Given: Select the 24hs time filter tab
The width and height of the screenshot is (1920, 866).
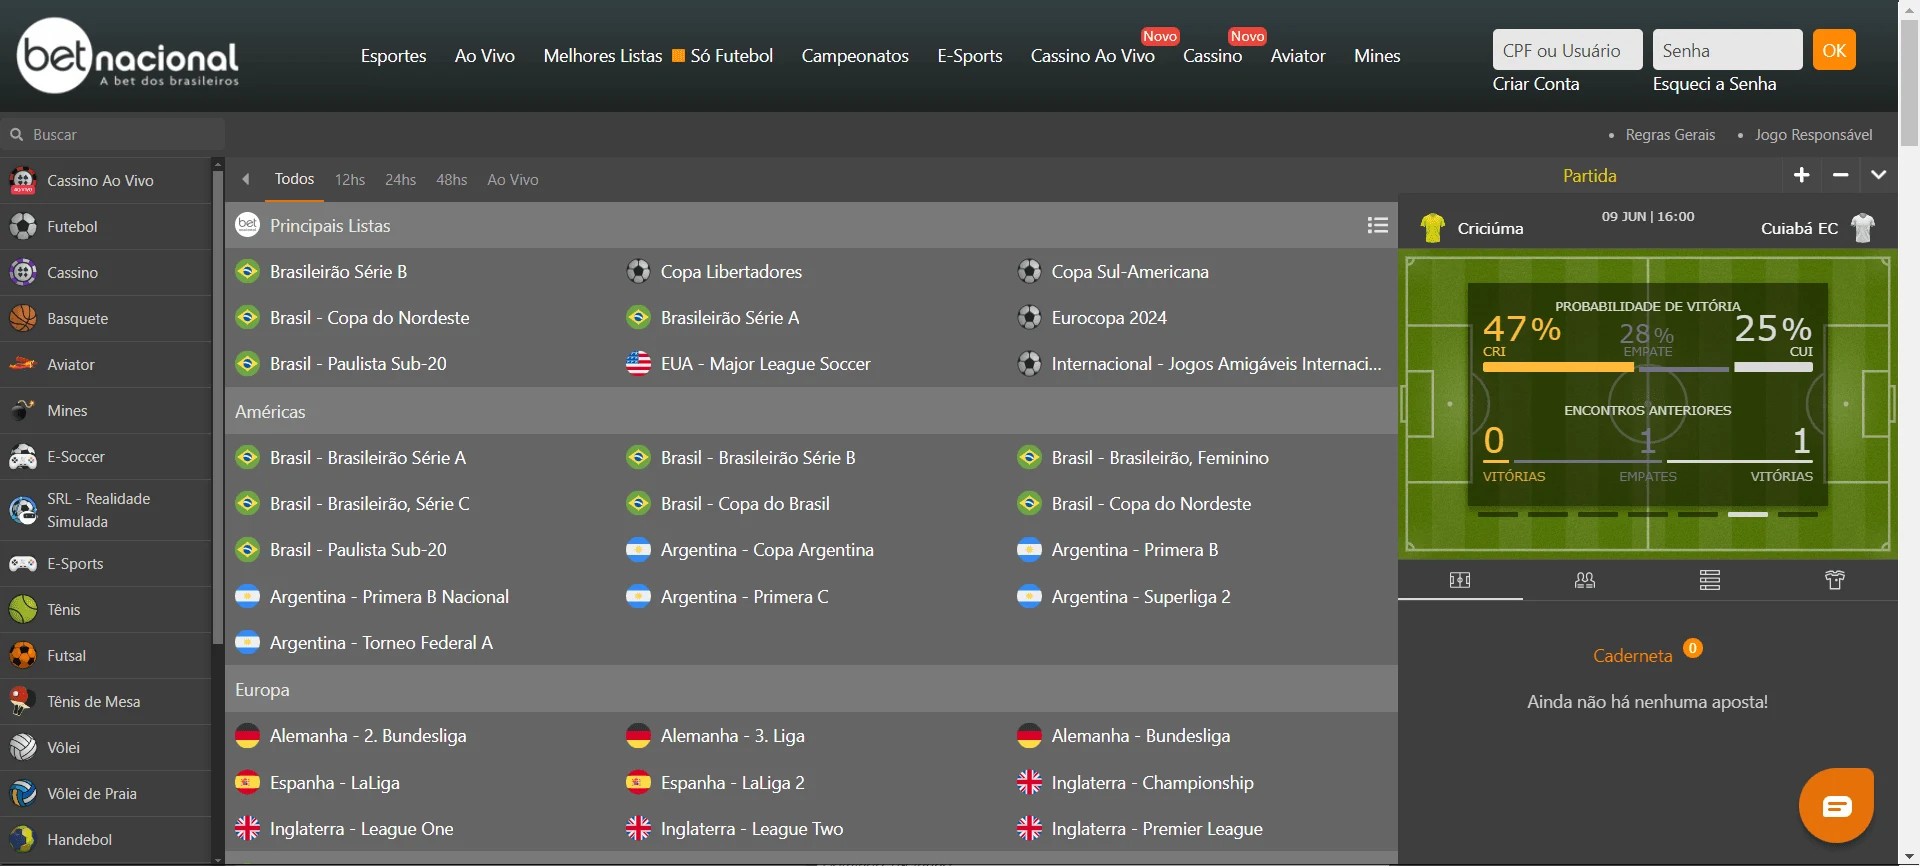Looking at the screenshot, I should pyautogui.click(x=400, y=180).
